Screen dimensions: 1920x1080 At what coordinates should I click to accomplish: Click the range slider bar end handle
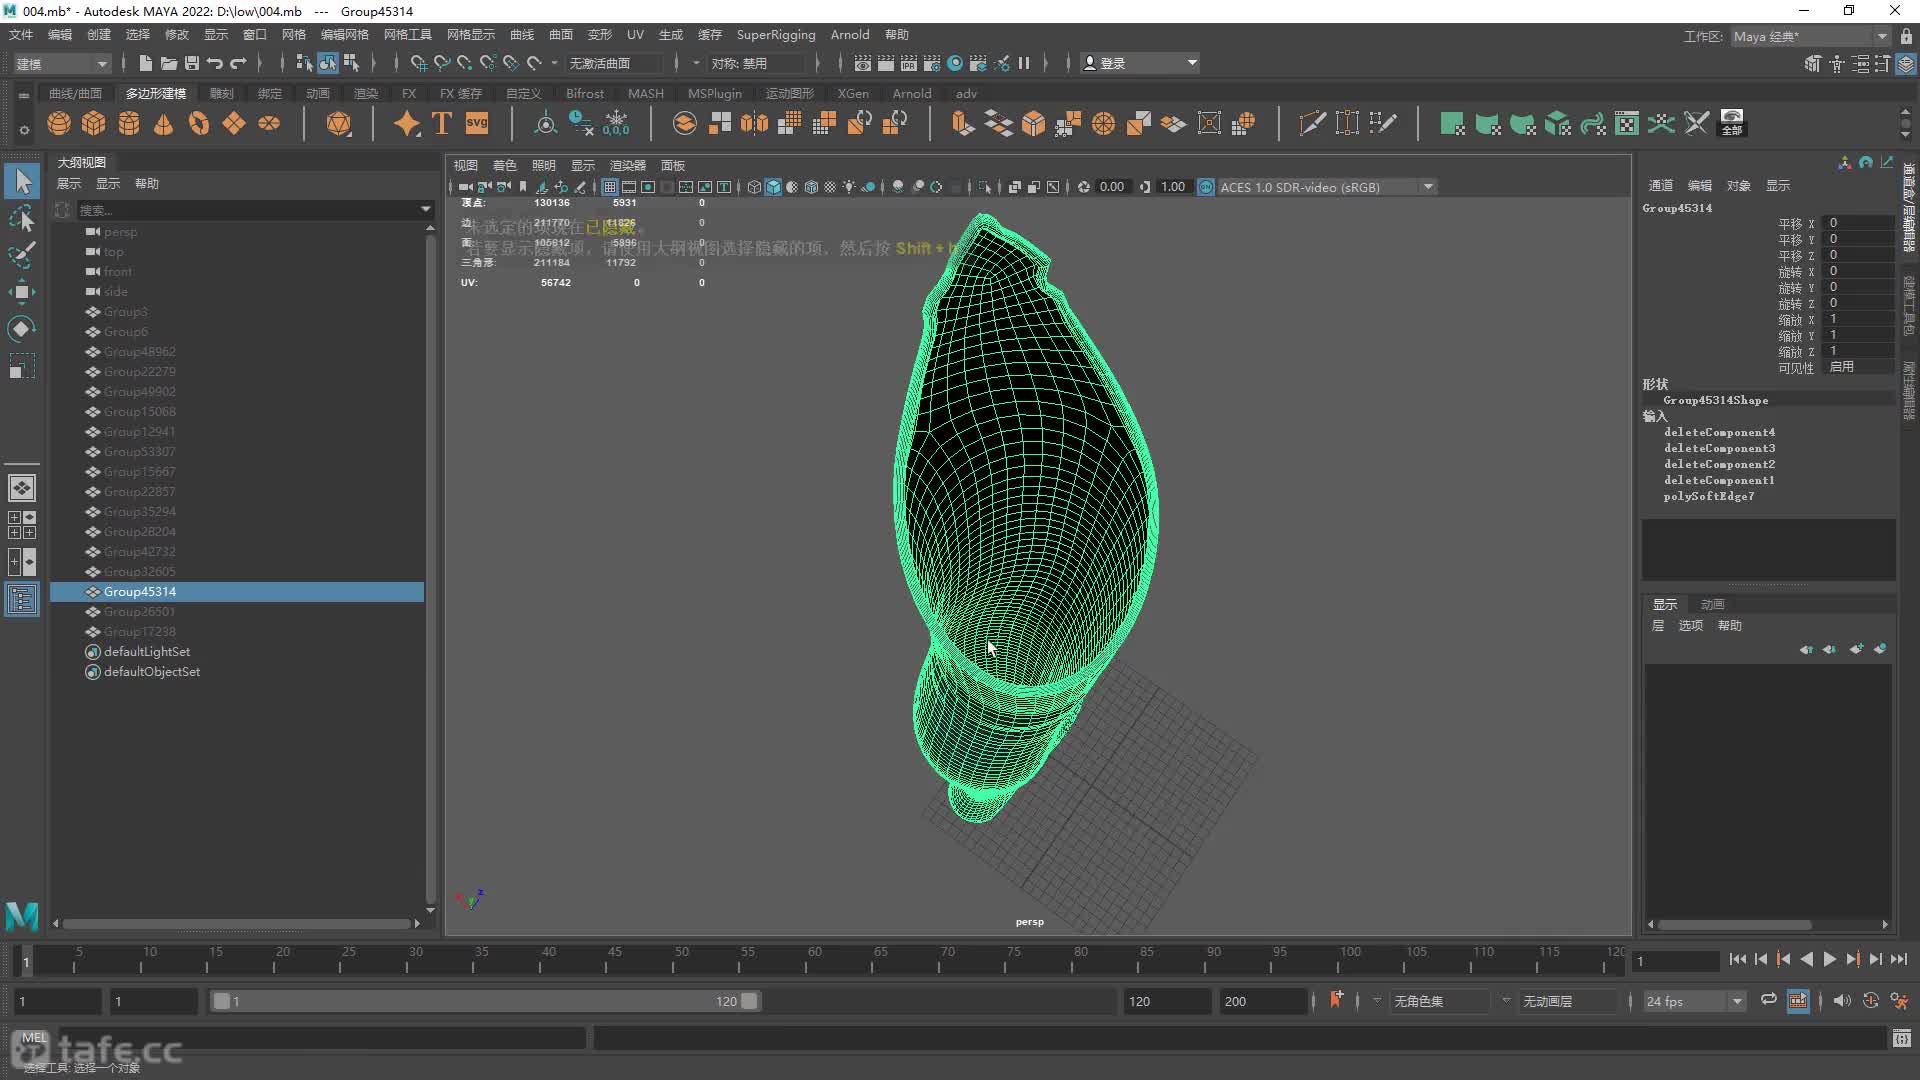click(749, 1001)
